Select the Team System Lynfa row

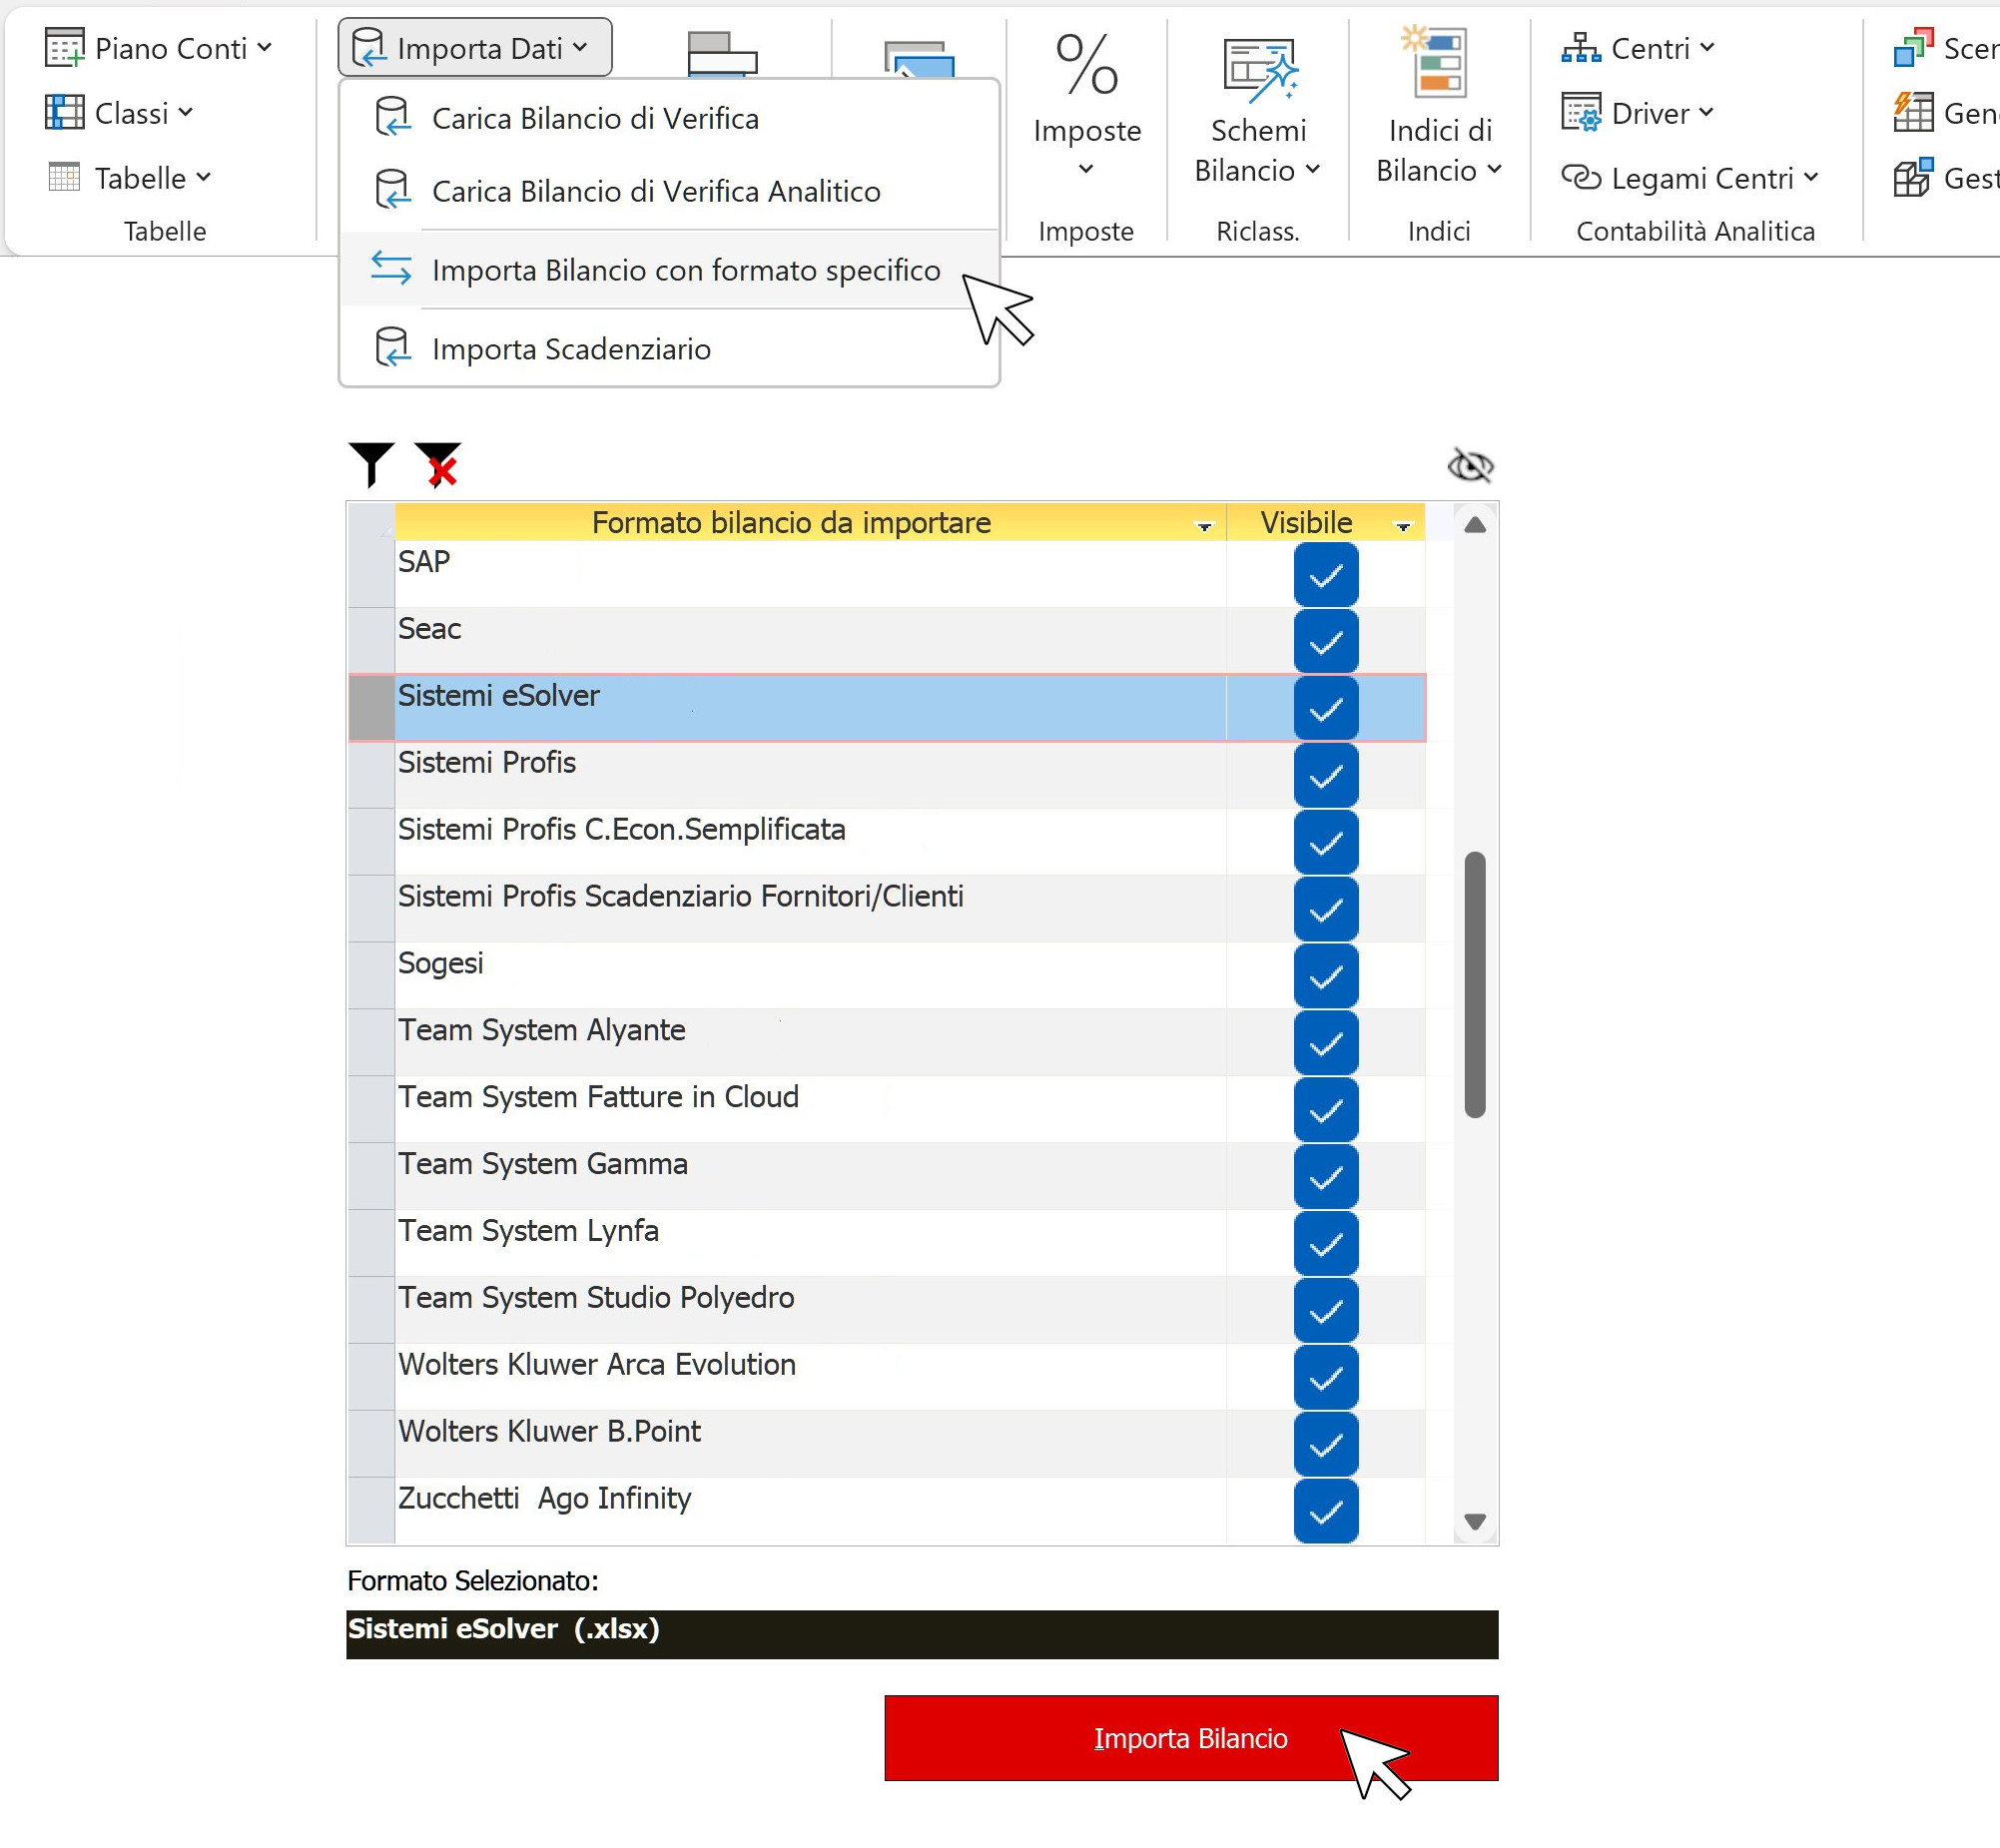[x=887, y=1243]
